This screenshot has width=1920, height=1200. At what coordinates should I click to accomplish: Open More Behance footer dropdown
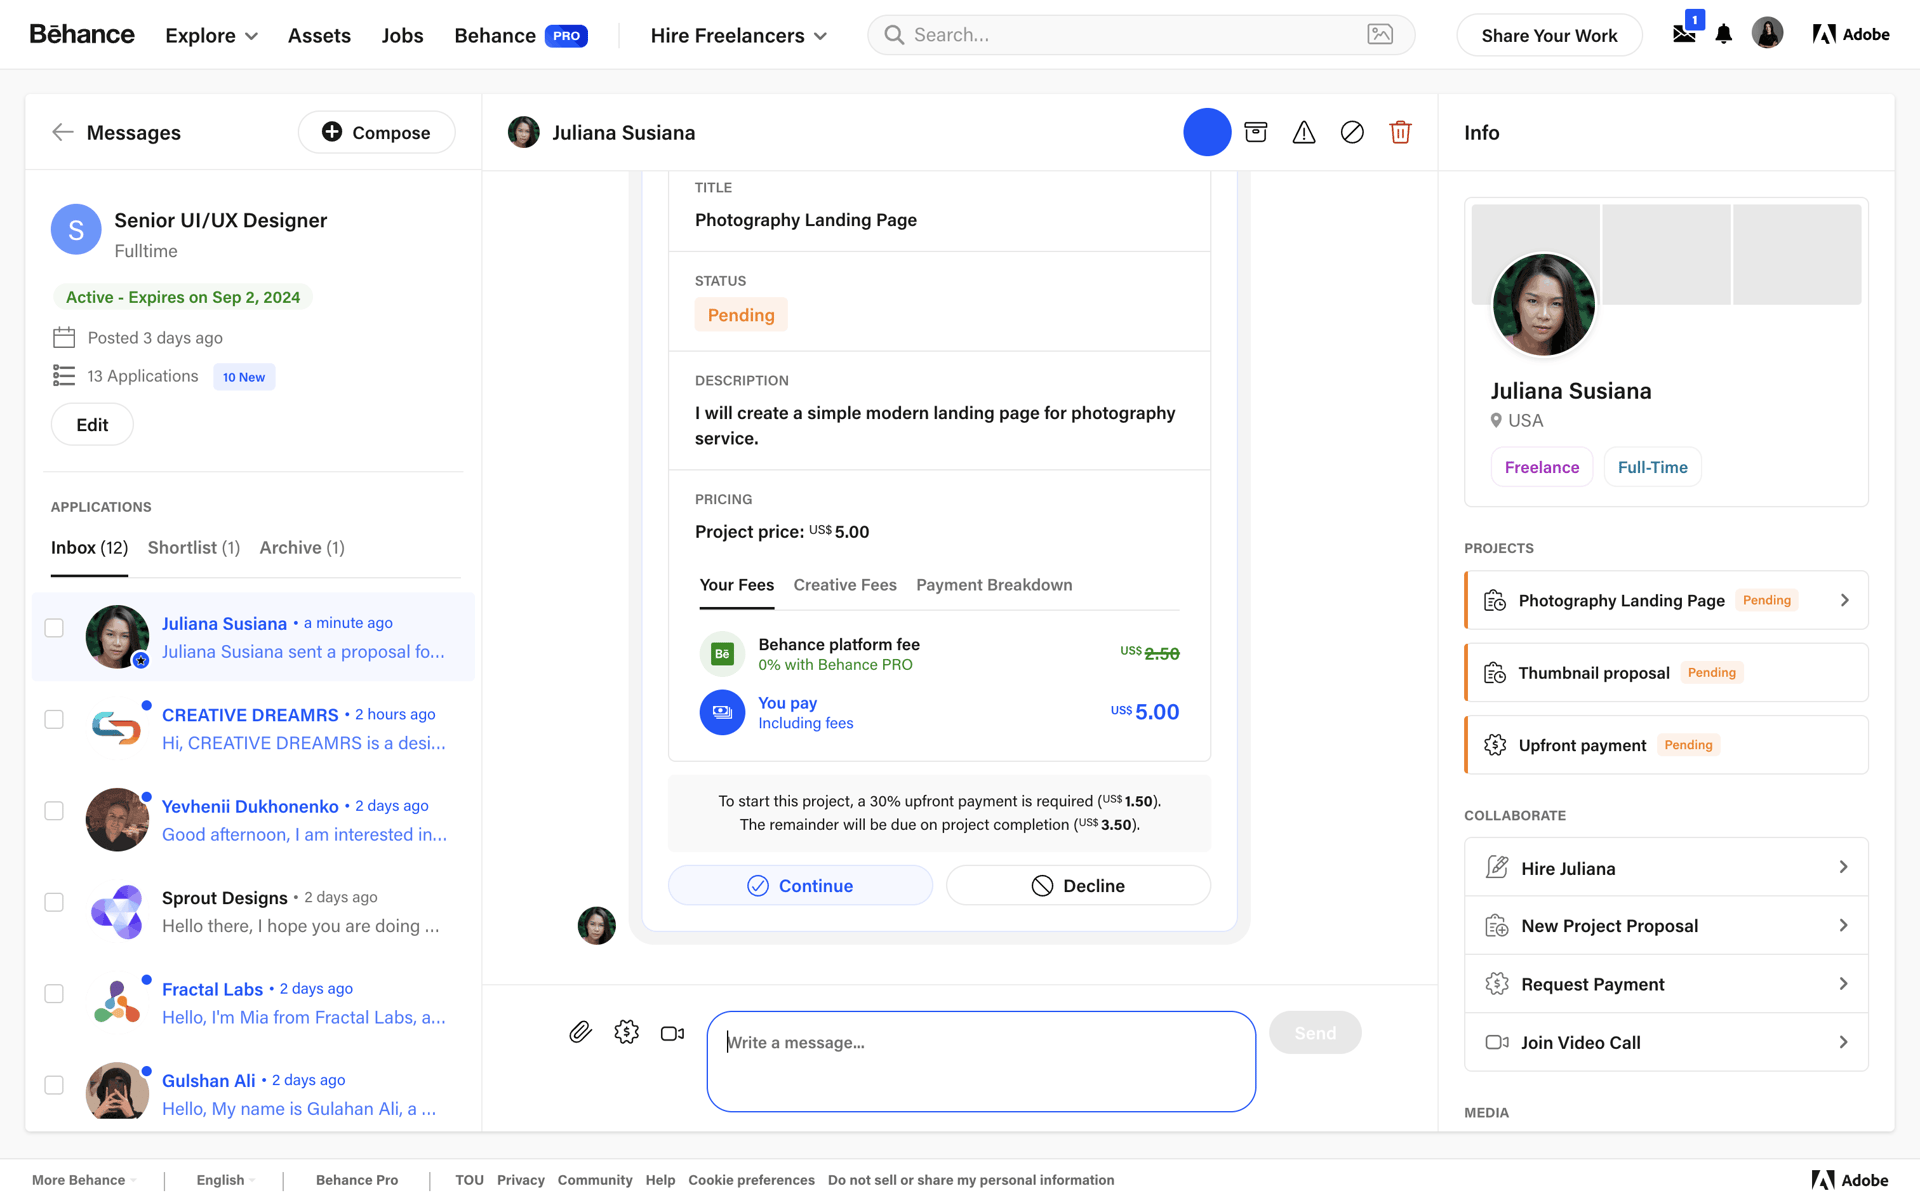(84, 1180)
